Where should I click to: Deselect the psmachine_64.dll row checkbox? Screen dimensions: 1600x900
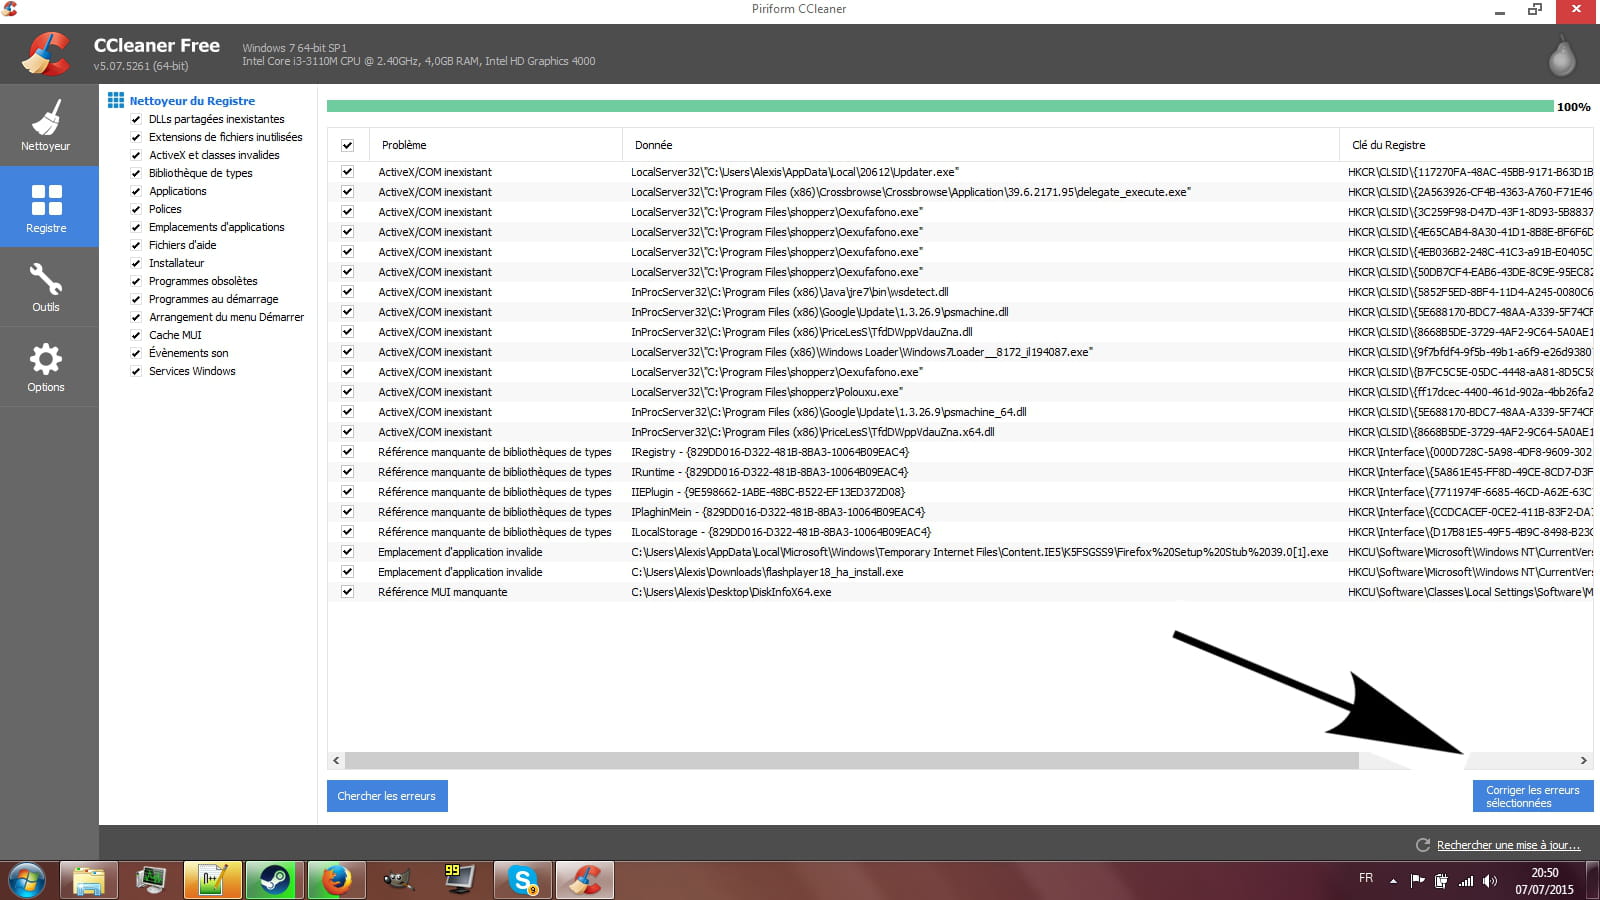coord(347,412)
